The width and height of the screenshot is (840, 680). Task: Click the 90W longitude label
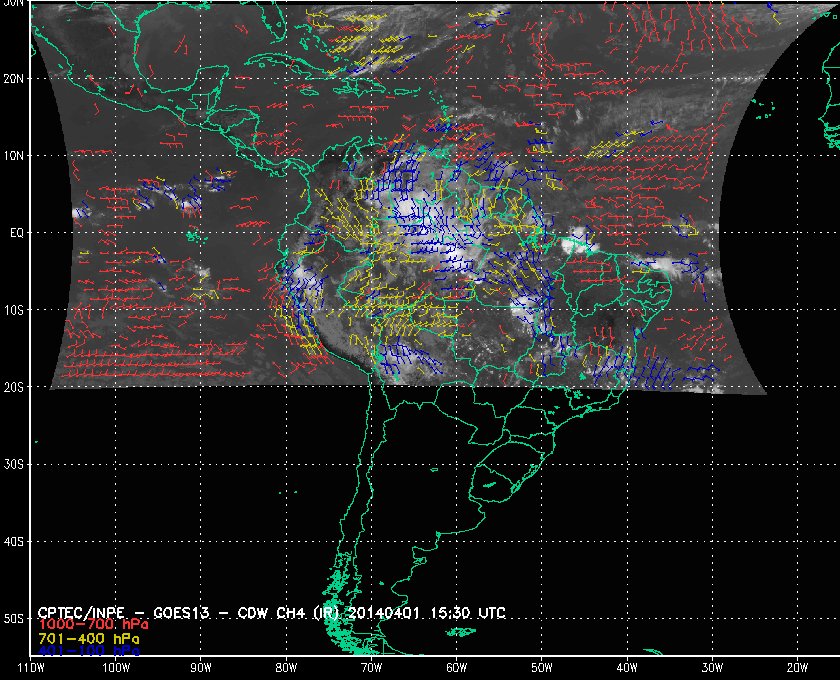pyautogui.click(x=201, y=668)
